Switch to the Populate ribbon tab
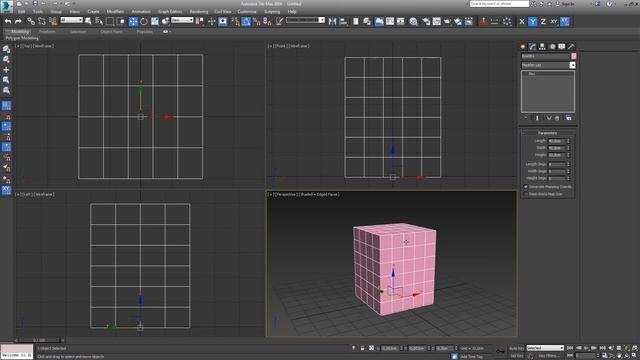 coord(144,31)
